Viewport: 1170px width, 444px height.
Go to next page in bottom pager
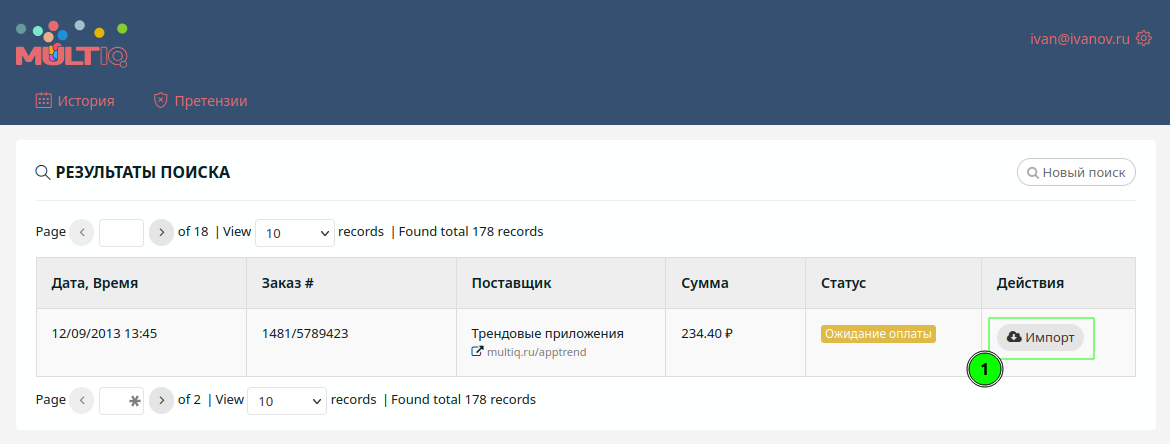161,401
